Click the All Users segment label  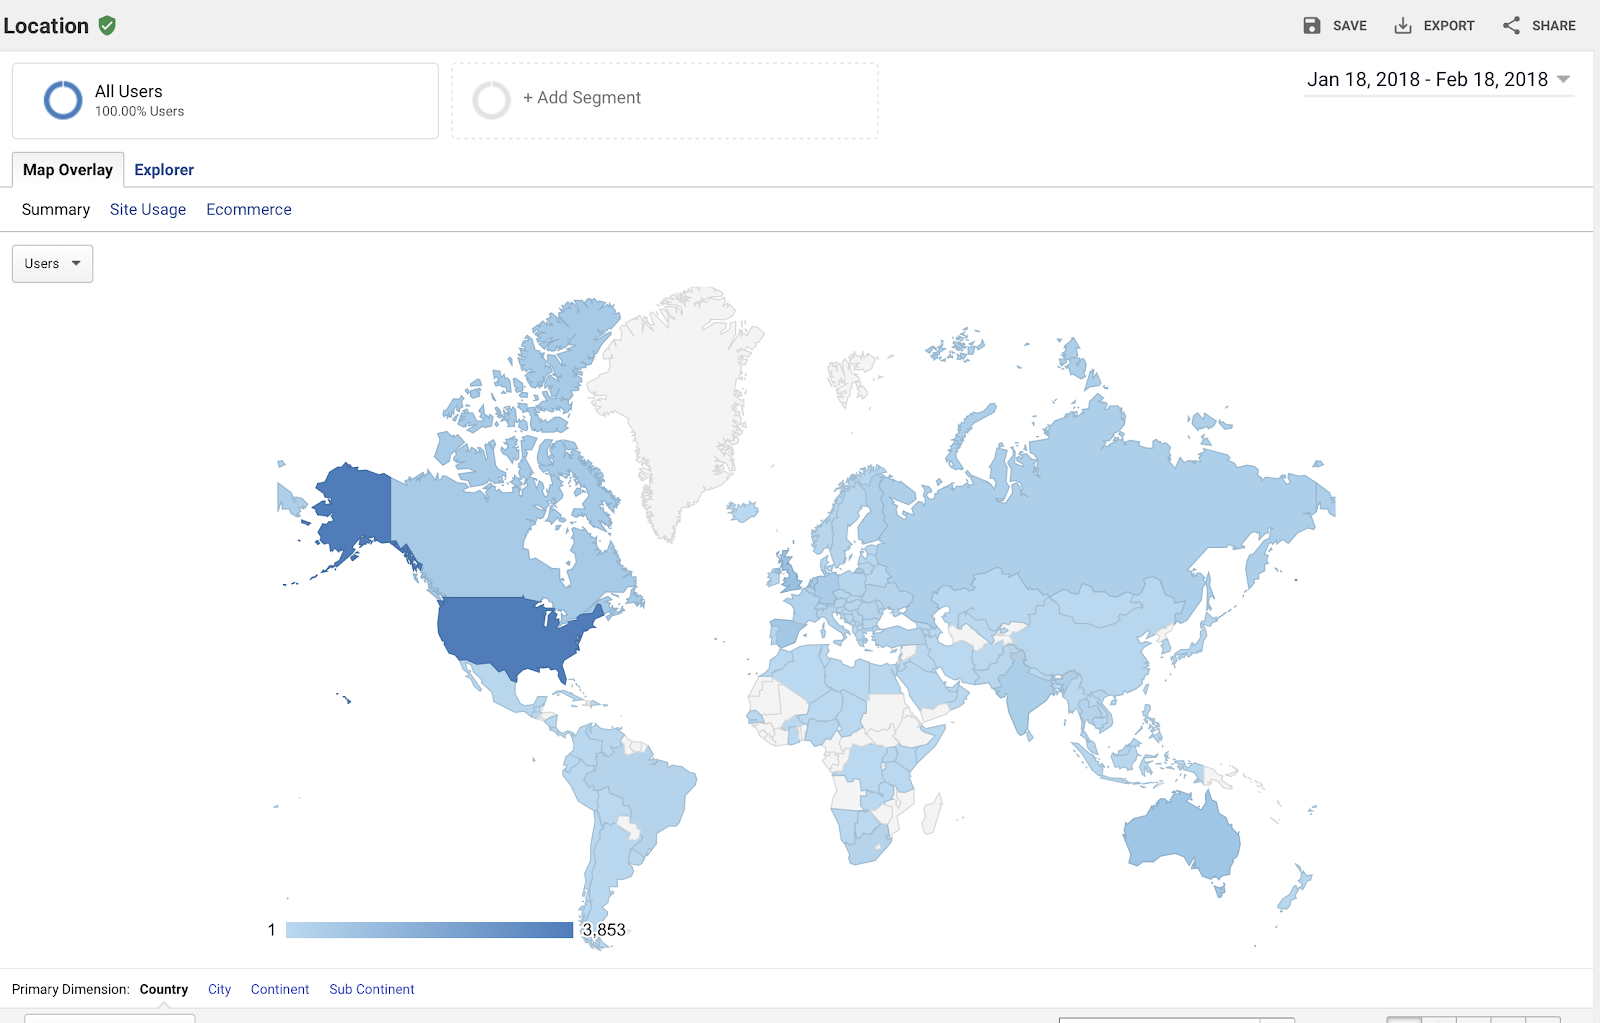[128, 91]
